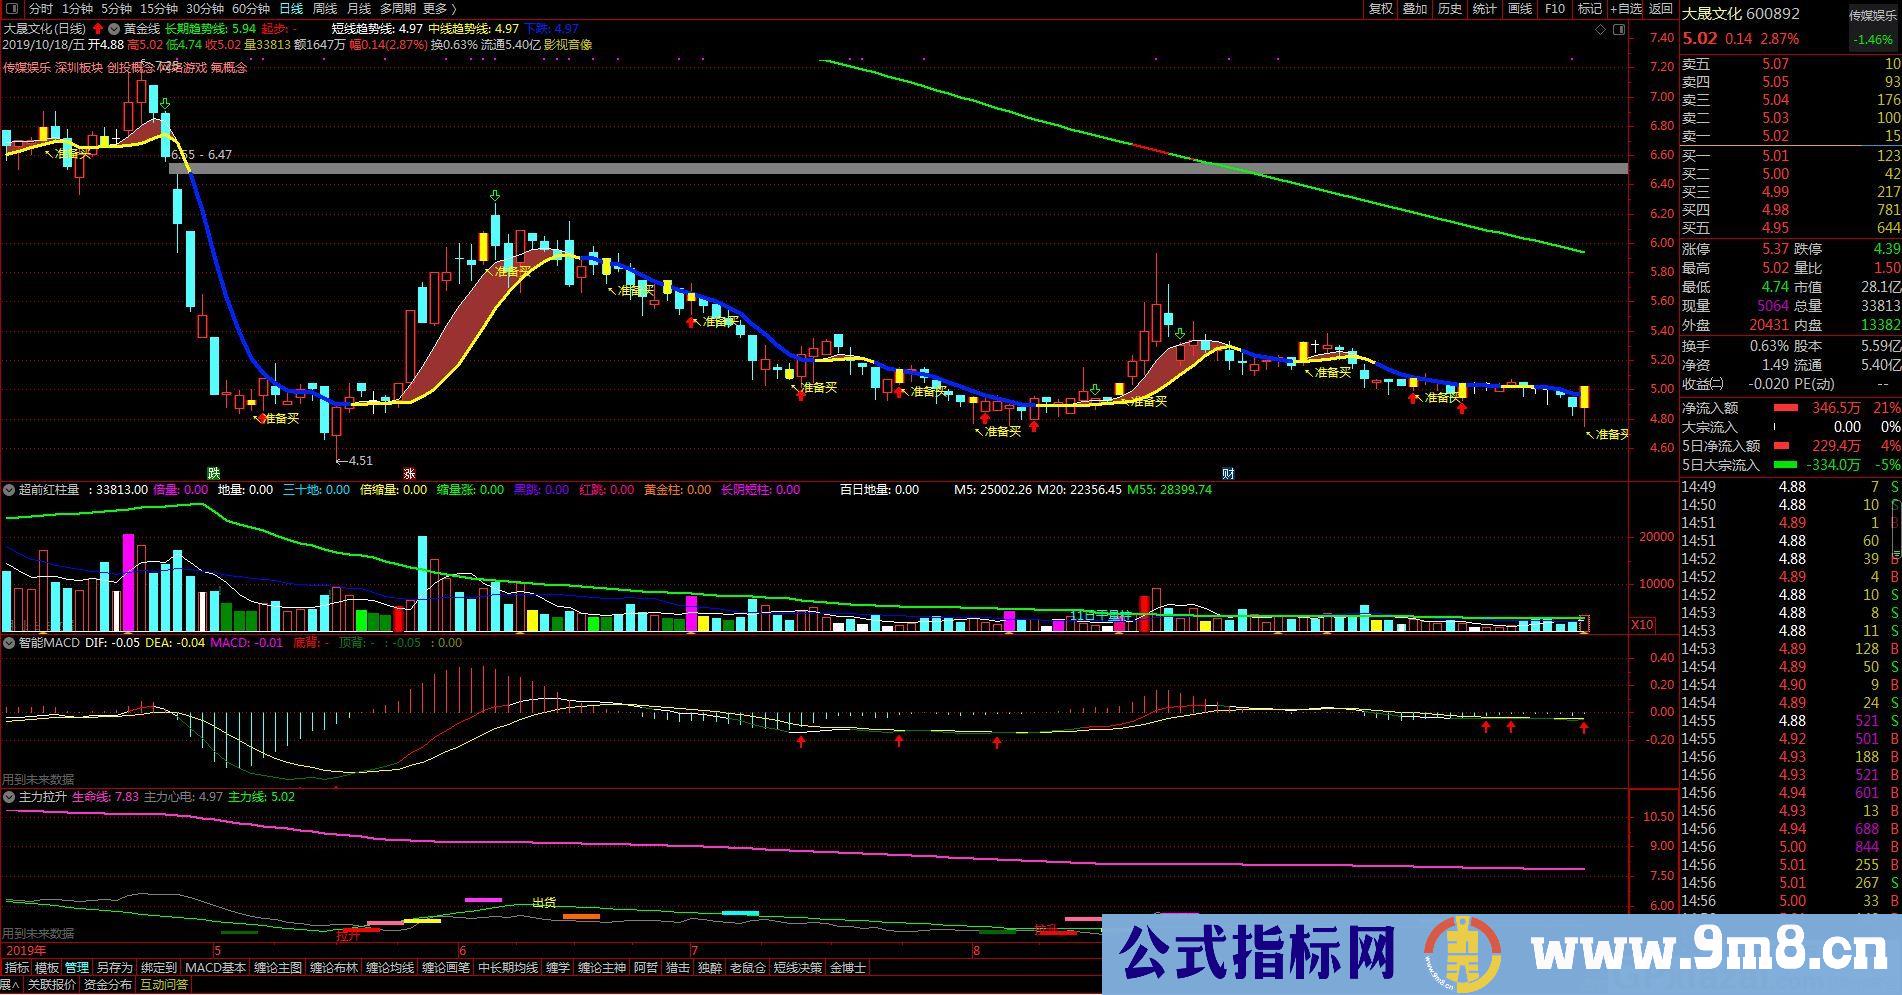This screenshot has height=995, width=1902.
Task: Expand the 展 panel at bottom left
Action: 9,985
